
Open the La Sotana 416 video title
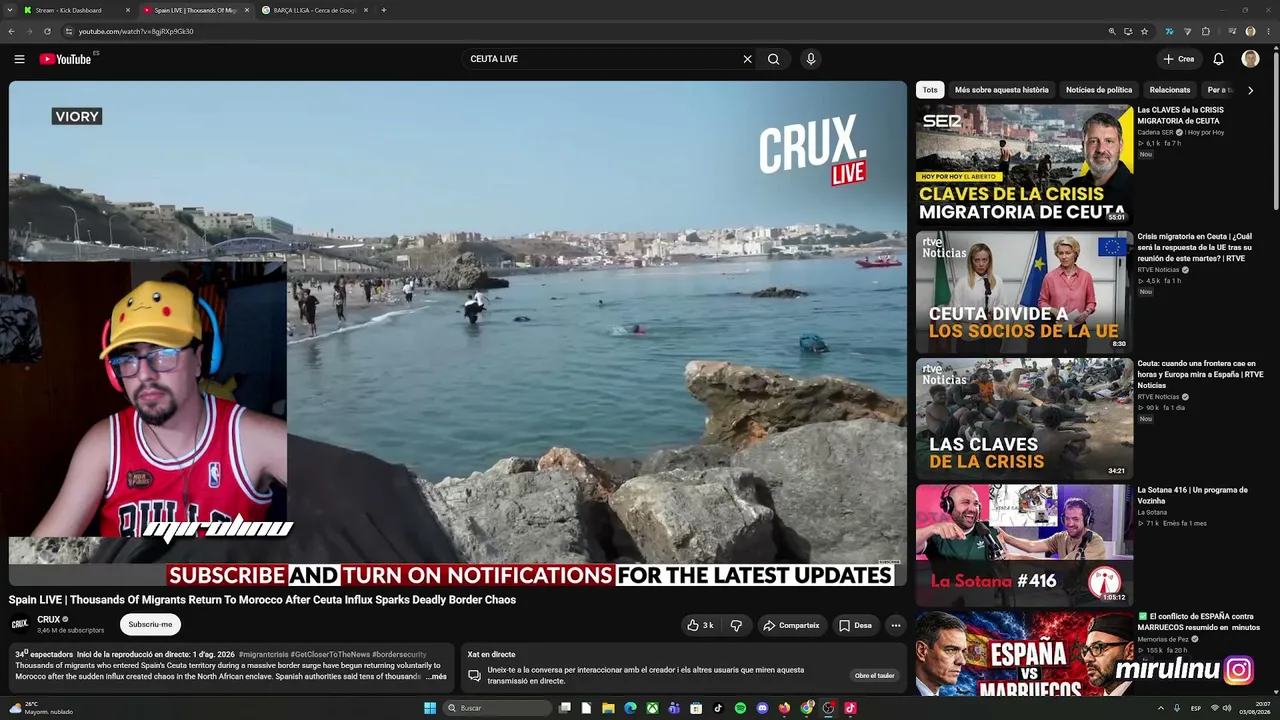tap(1192, 495)
